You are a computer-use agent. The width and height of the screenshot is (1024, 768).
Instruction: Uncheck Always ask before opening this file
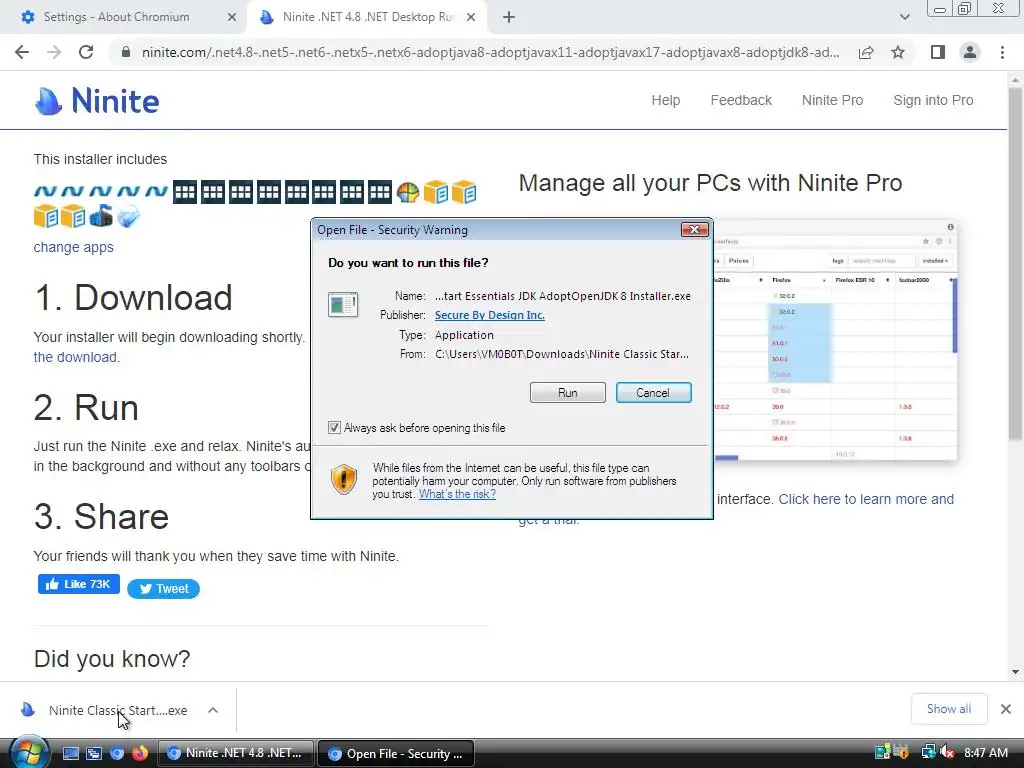point(334,428)
